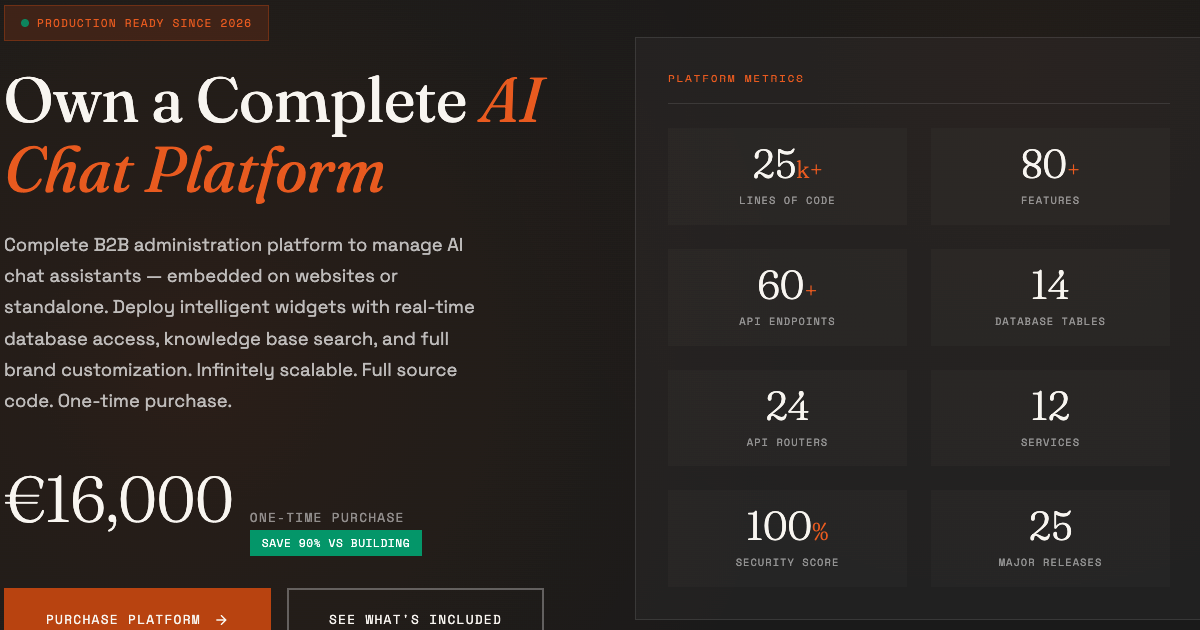Click the Purchase Platform button
The width and height of the screenshot is (1200, 630).
coord(137,610)
